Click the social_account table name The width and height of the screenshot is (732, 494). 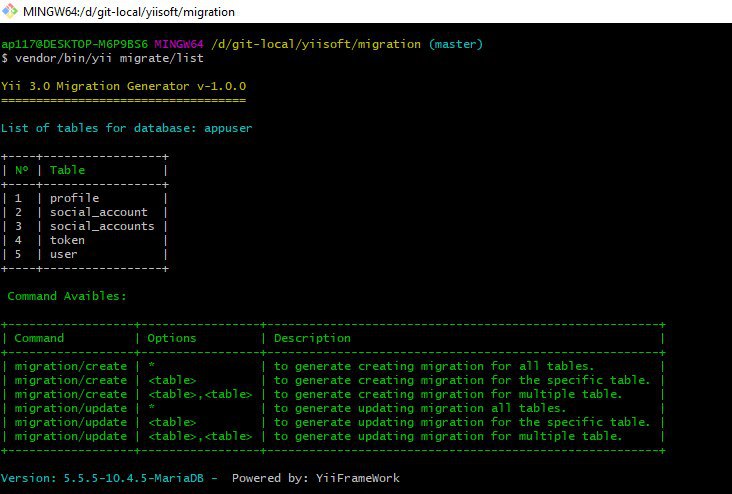(99, 212)
